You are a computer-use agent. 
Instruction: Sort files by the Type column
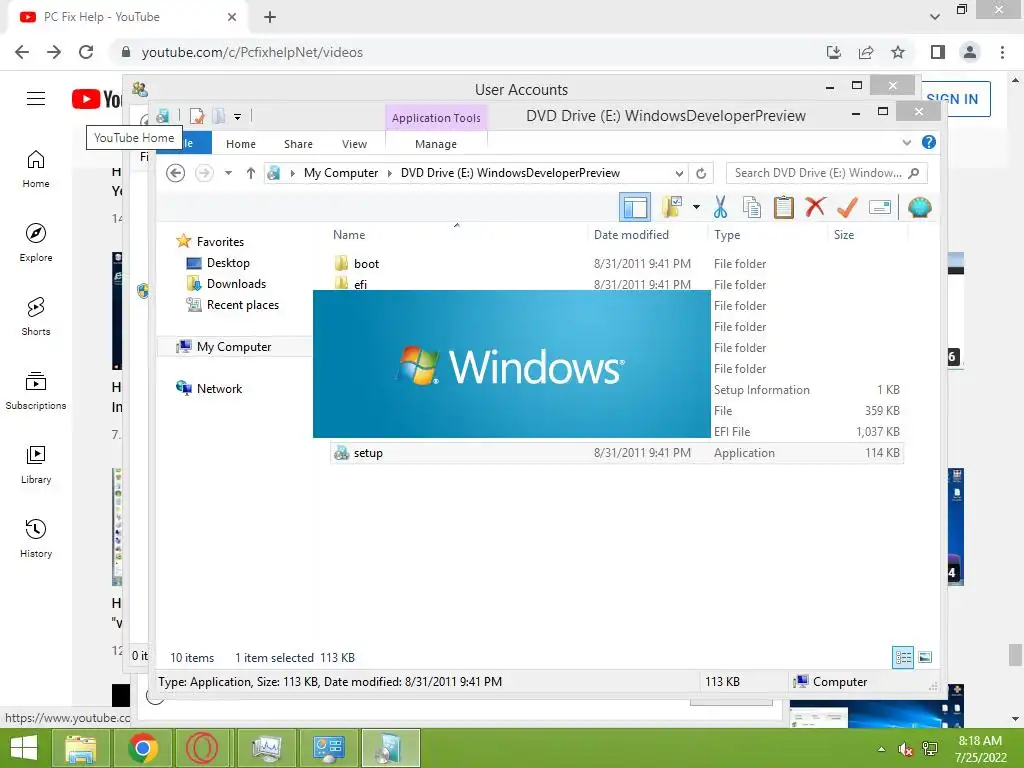click(x=727, y=235)
